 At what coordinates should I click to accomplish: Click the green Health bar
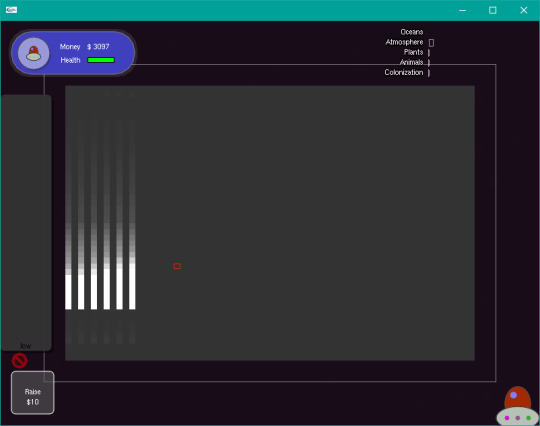point(101,60)
